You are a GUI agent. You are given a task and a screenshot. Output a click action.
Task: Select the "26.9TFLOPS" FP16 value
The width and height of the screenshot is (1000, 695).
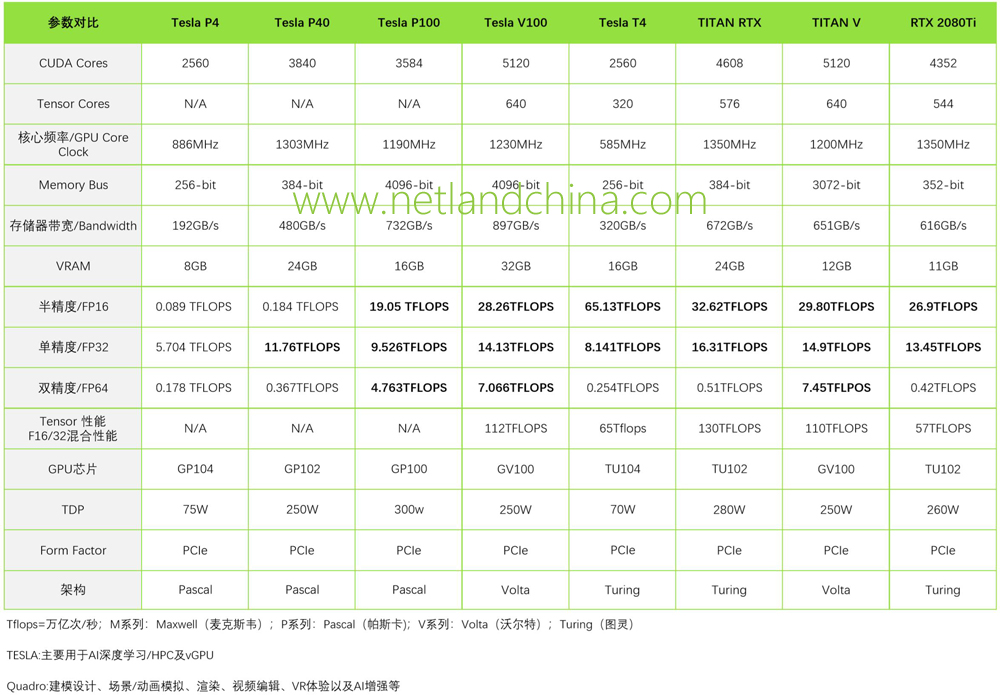point(943,307)
